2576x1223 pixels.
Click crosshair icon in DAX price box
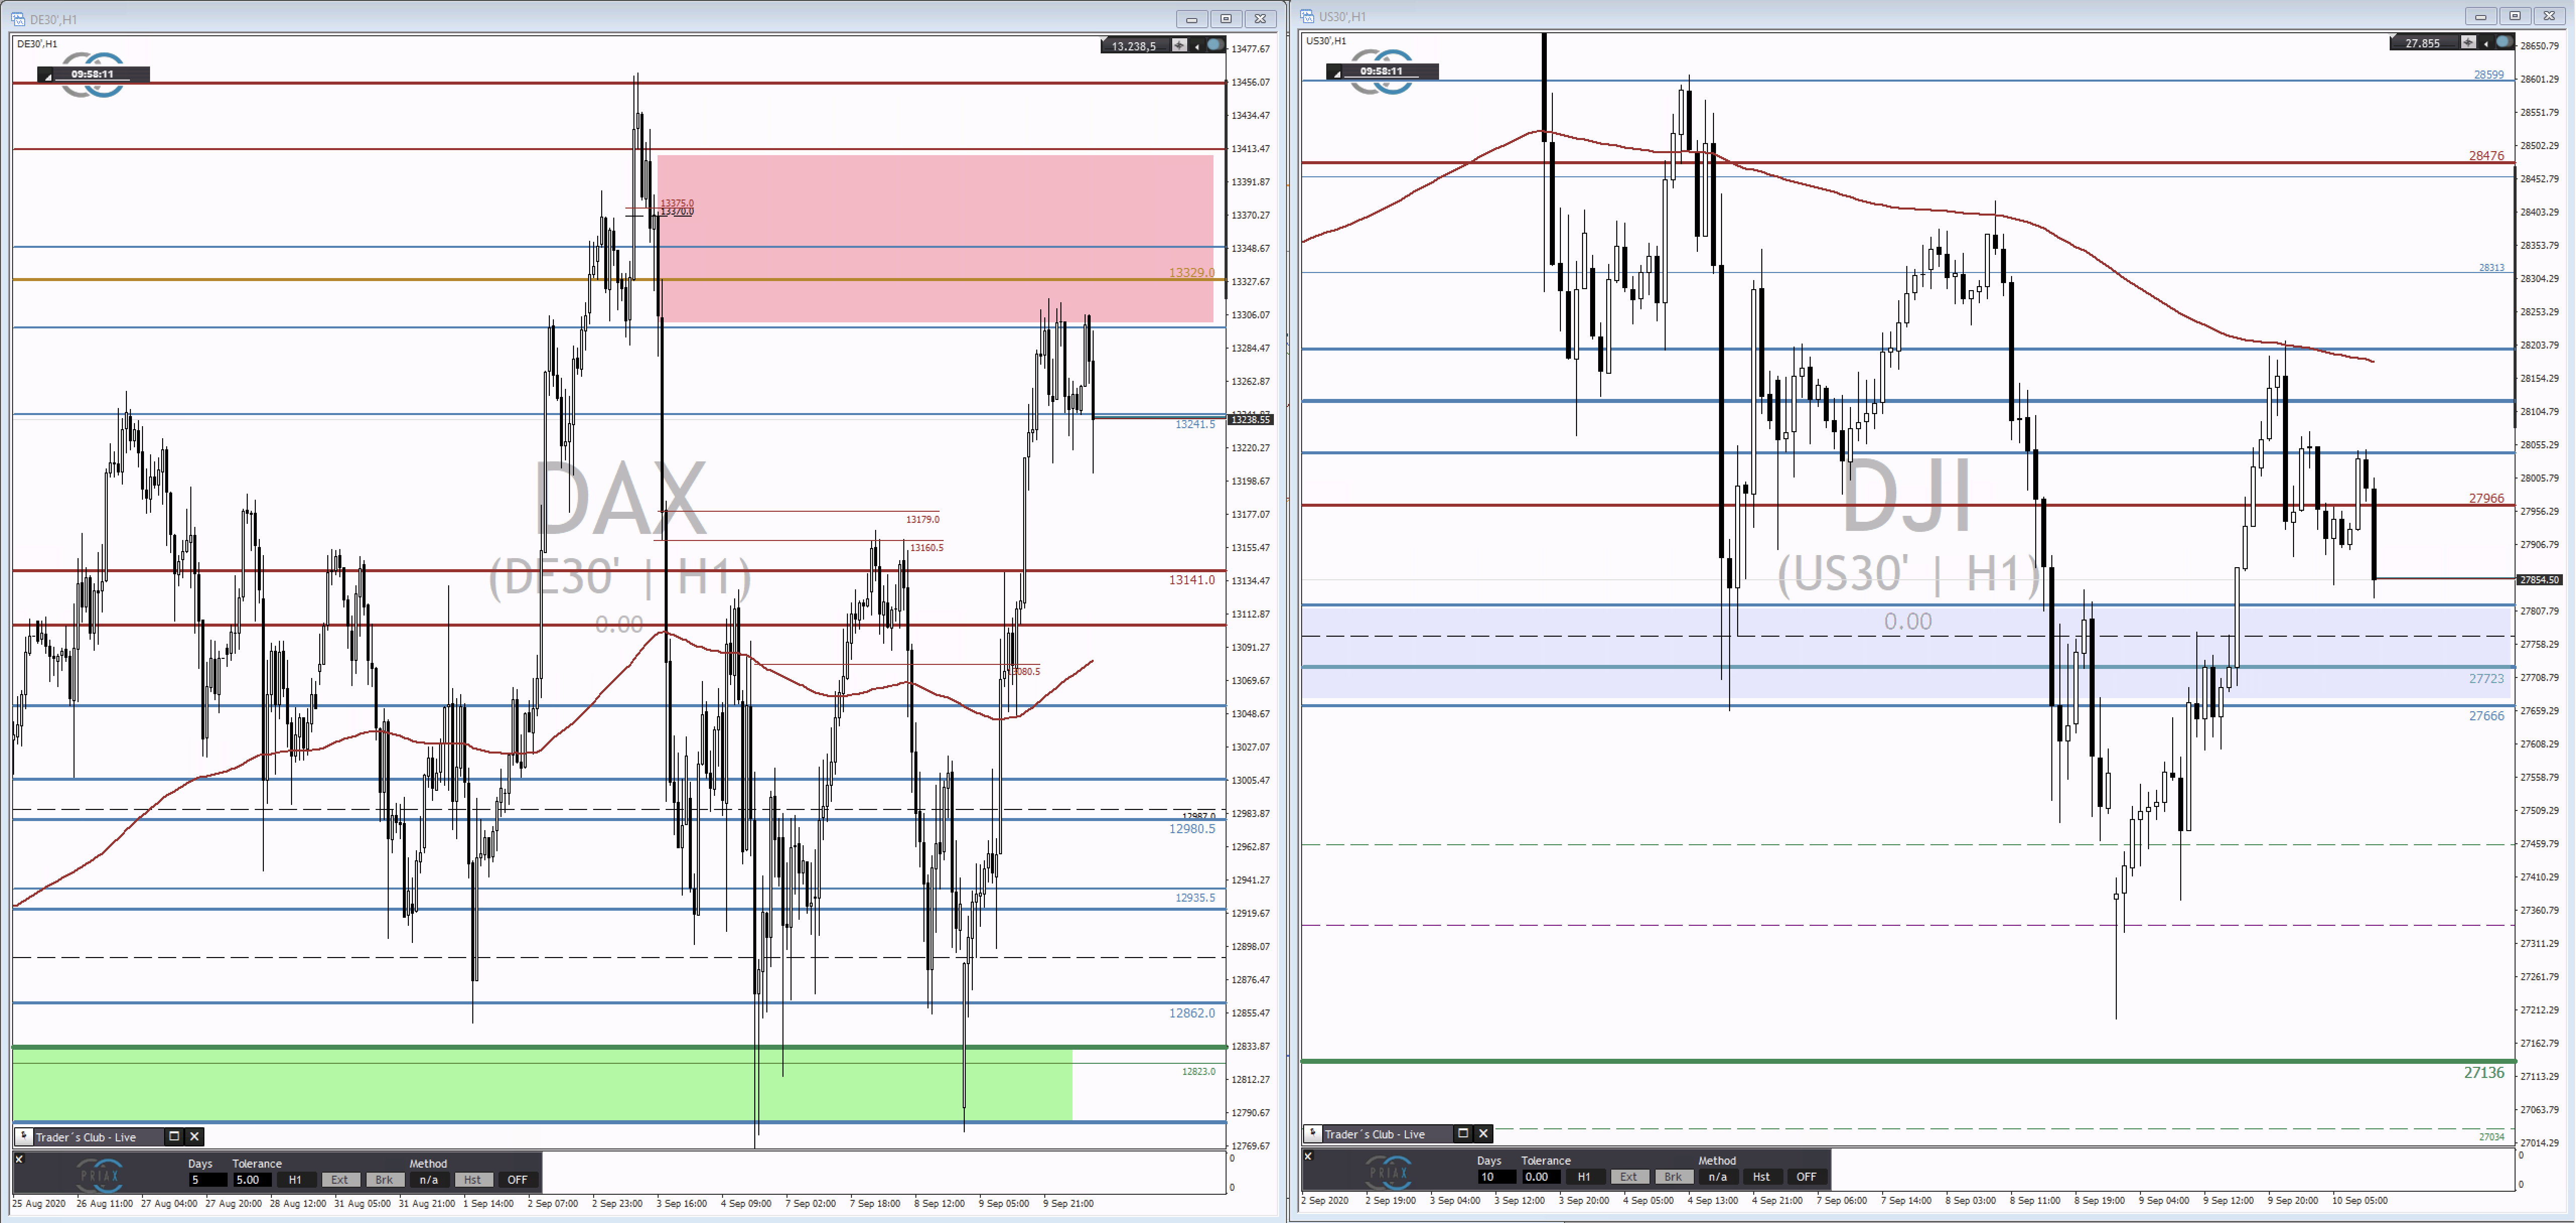coord(1179,45)
